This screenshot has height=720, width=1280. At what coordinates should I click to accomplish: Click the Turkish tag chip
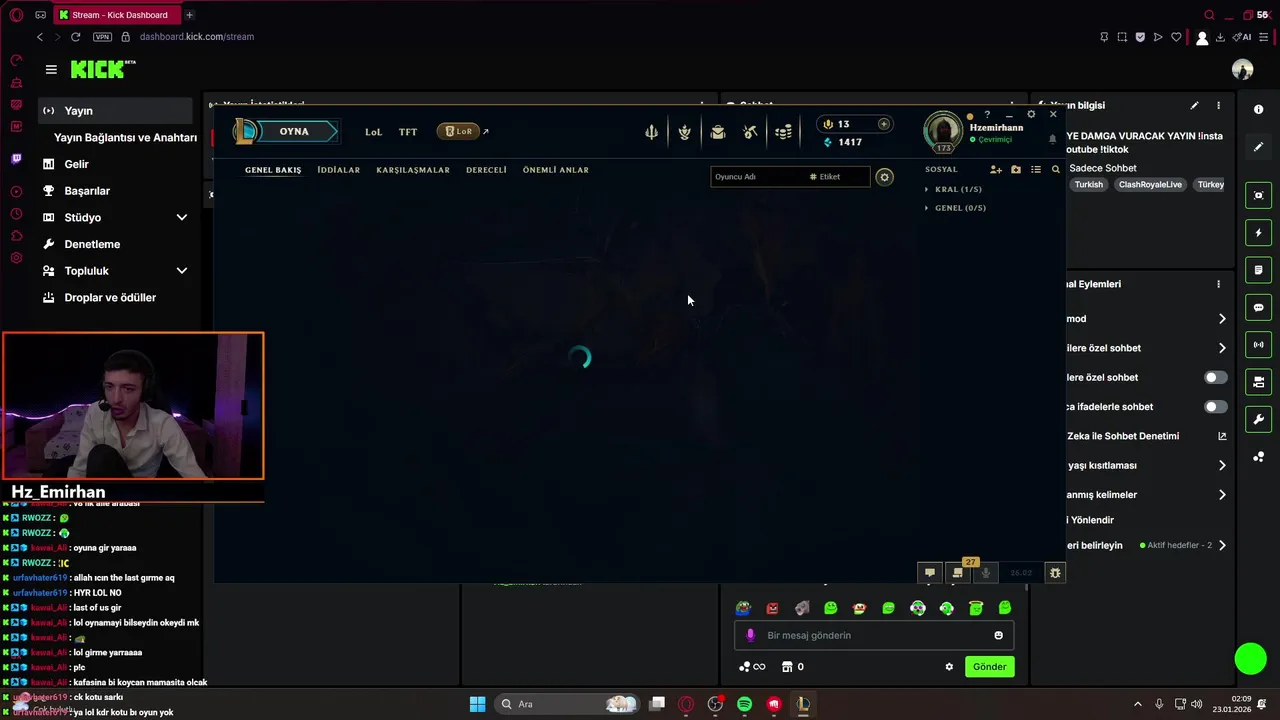click(1088, 185)
